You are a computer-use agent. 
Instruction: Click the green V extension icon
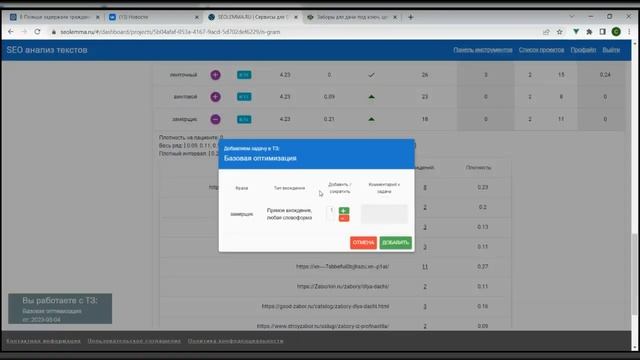coord(576,32)
